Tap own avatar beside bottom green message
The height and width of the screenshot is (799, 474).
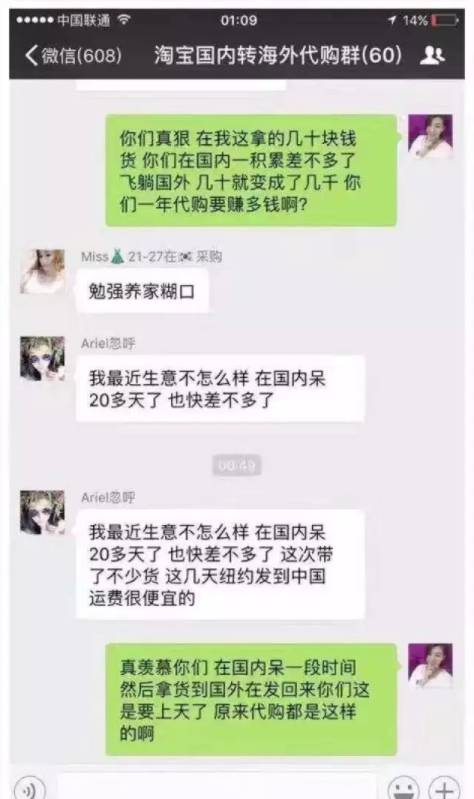430,665
